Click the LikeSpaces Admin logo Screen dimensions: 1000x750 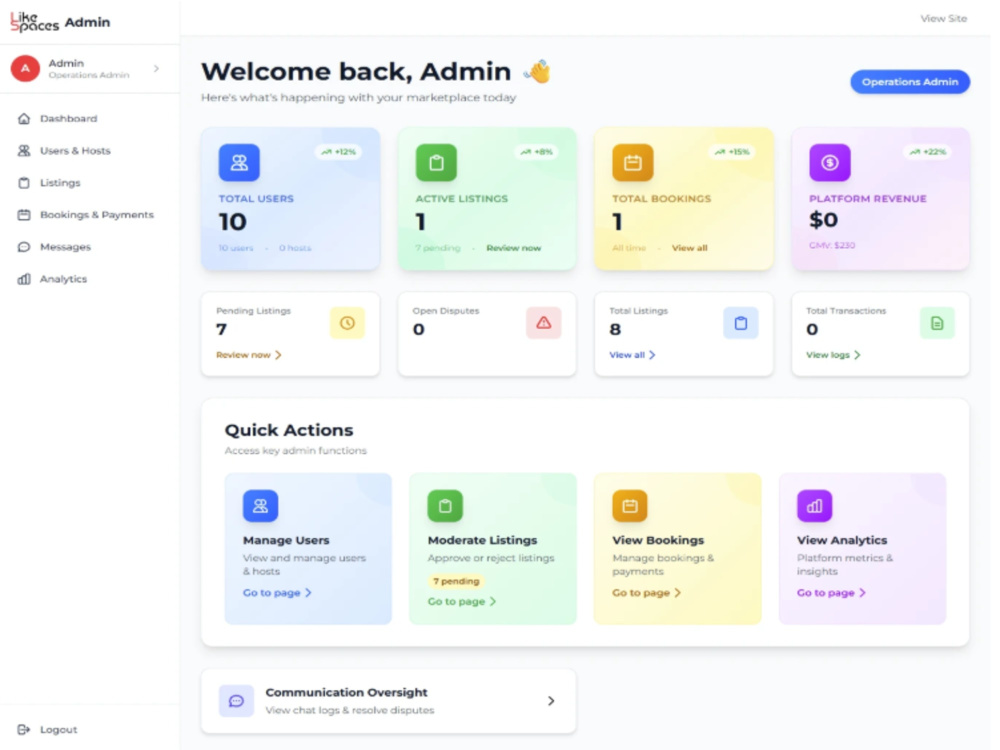60,22
